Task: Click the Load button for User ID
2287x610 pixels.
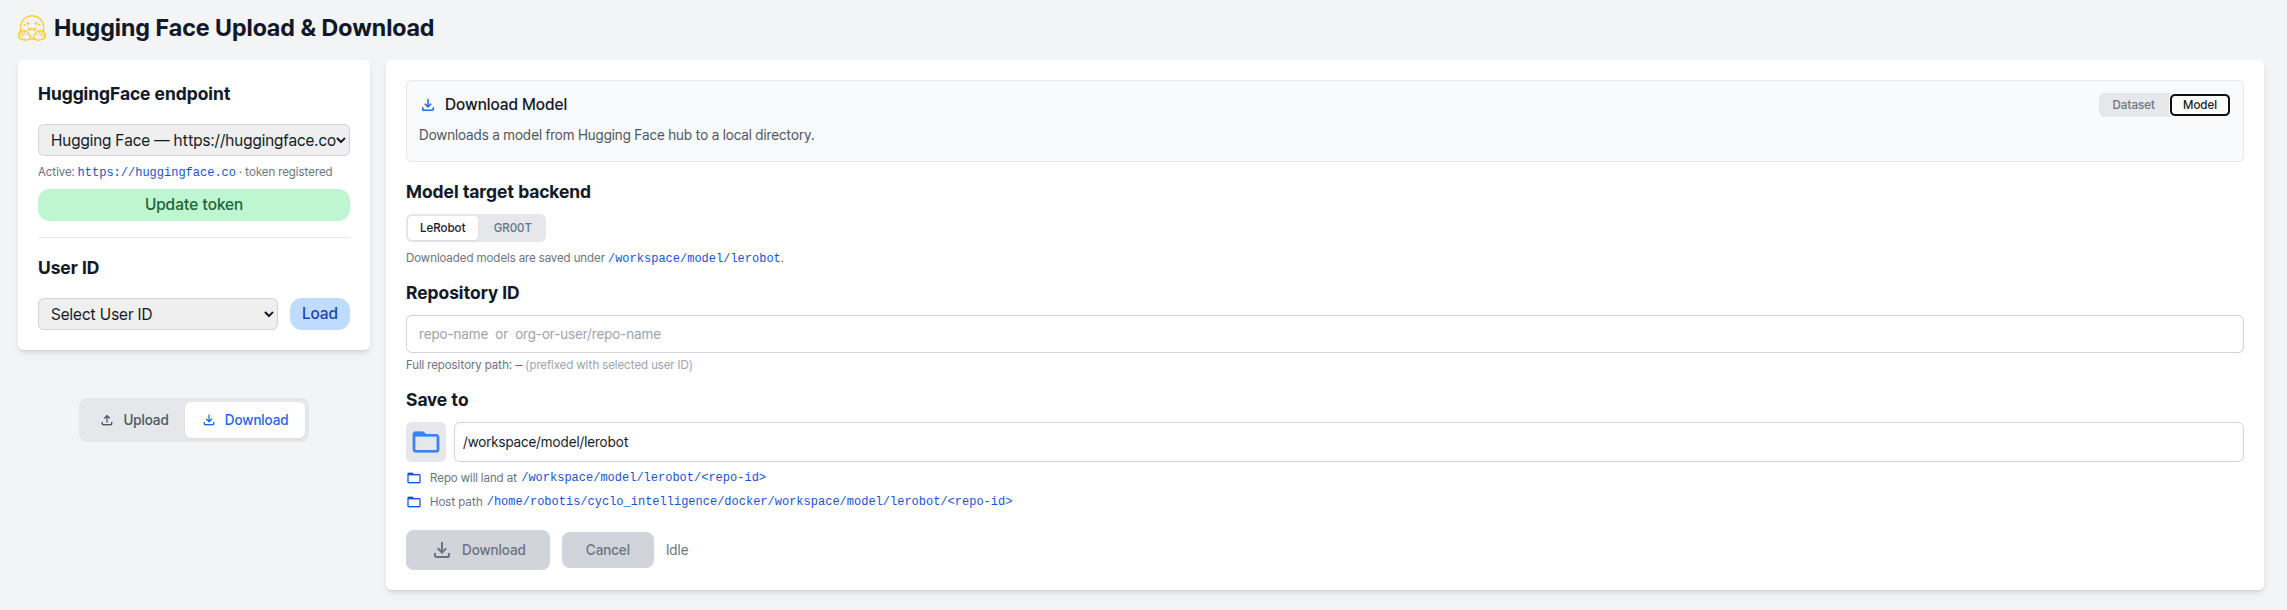Action: click(320, 314)
